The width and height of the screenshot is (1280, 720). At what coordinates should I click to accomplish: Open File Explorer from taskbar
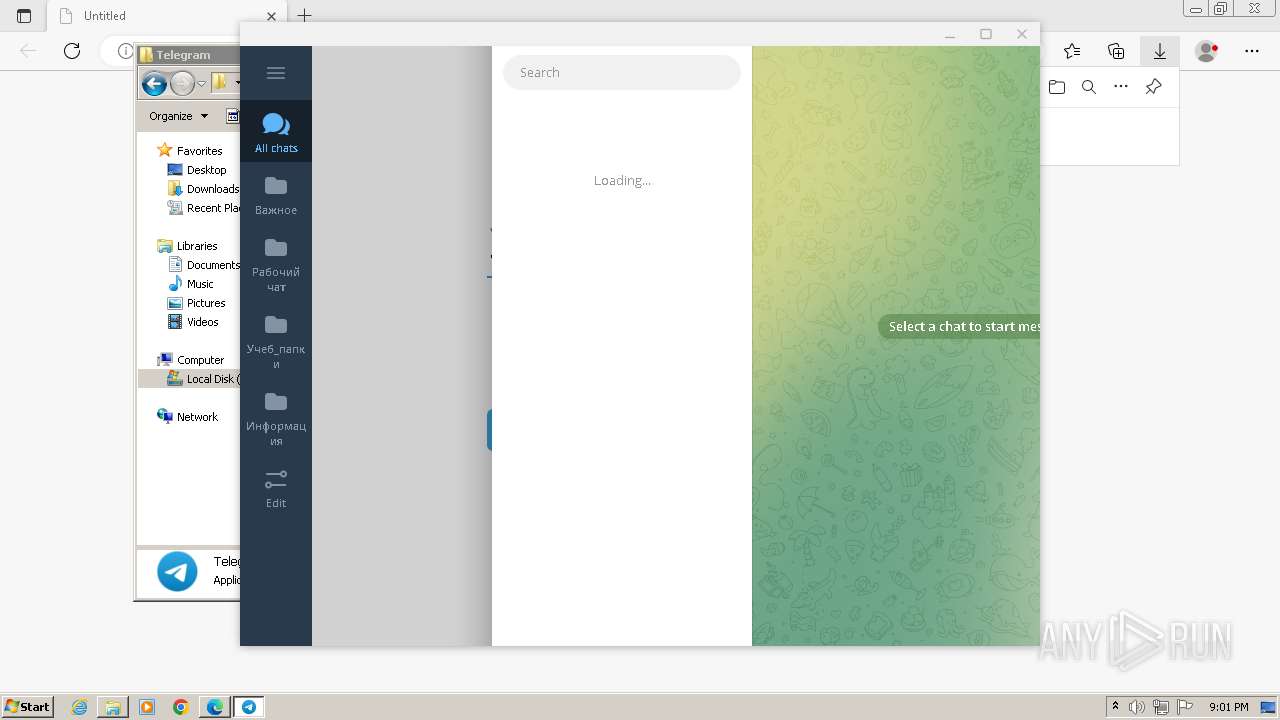click(x=113, y=707)
